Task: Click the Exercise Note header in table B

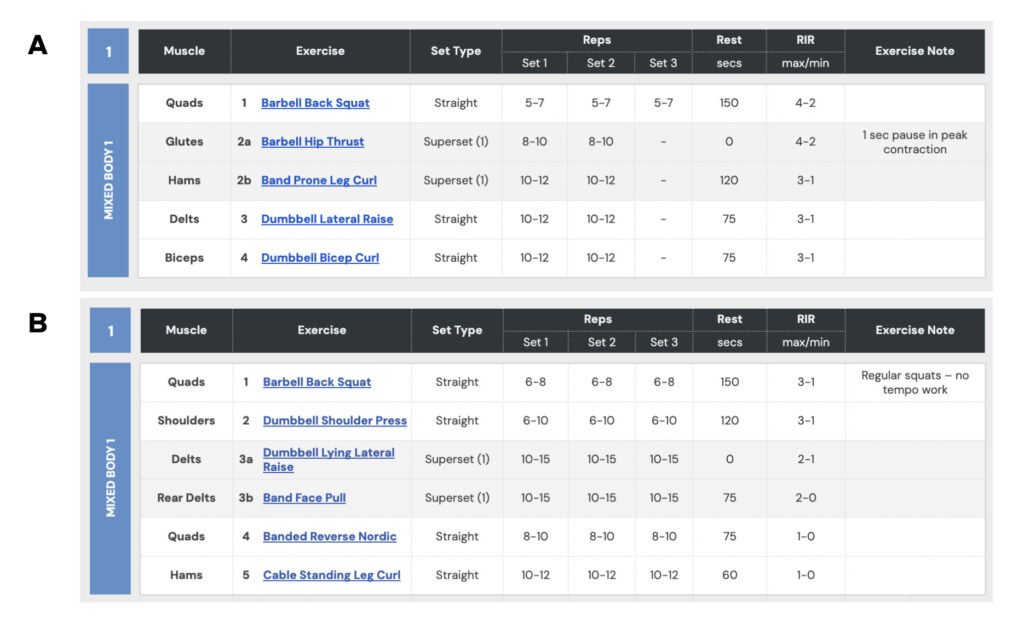Action: click(914, 330)
